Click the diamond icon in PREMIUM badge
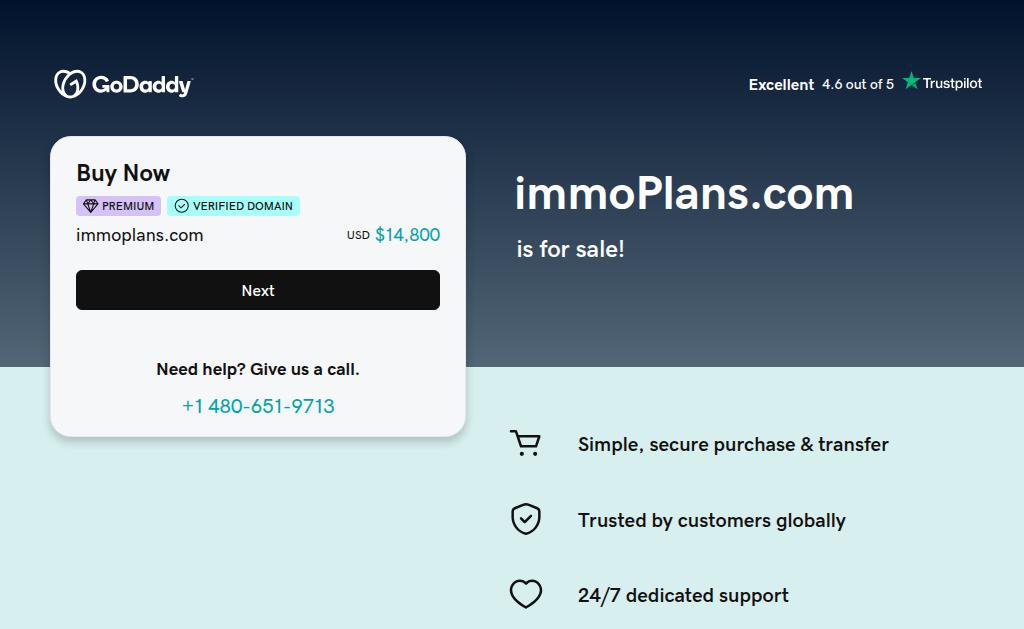Viewport: 1024px width, 629px height. coord(91,206)
